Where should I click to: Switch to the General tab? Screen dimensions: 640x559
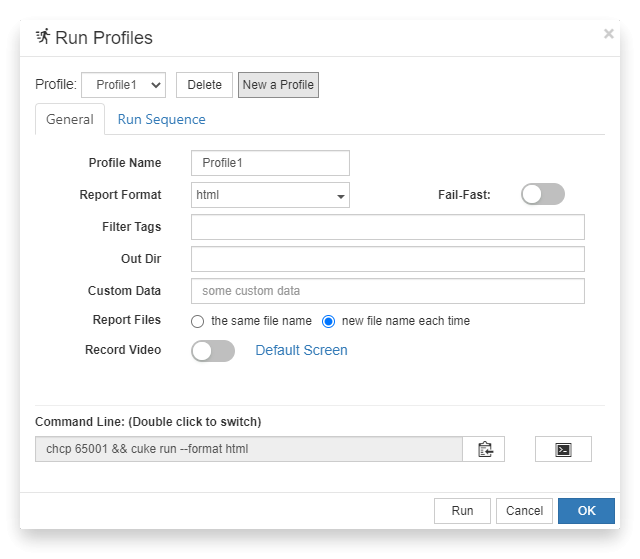pos(70,119)
